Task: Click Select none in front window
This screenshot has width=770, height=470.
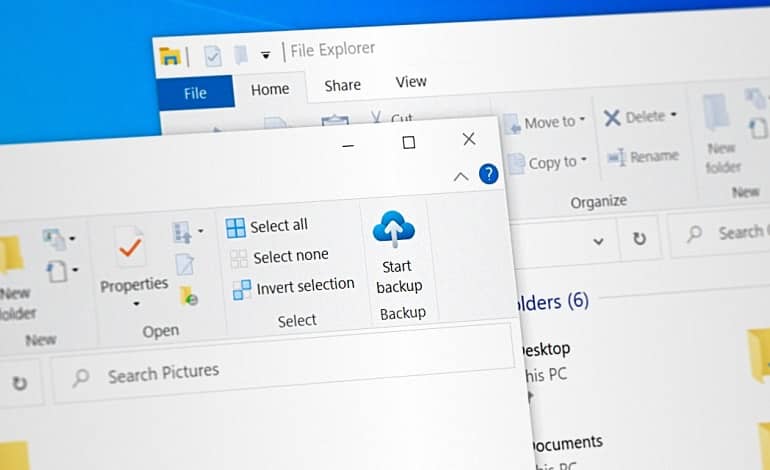Action: tap(279, 257)
